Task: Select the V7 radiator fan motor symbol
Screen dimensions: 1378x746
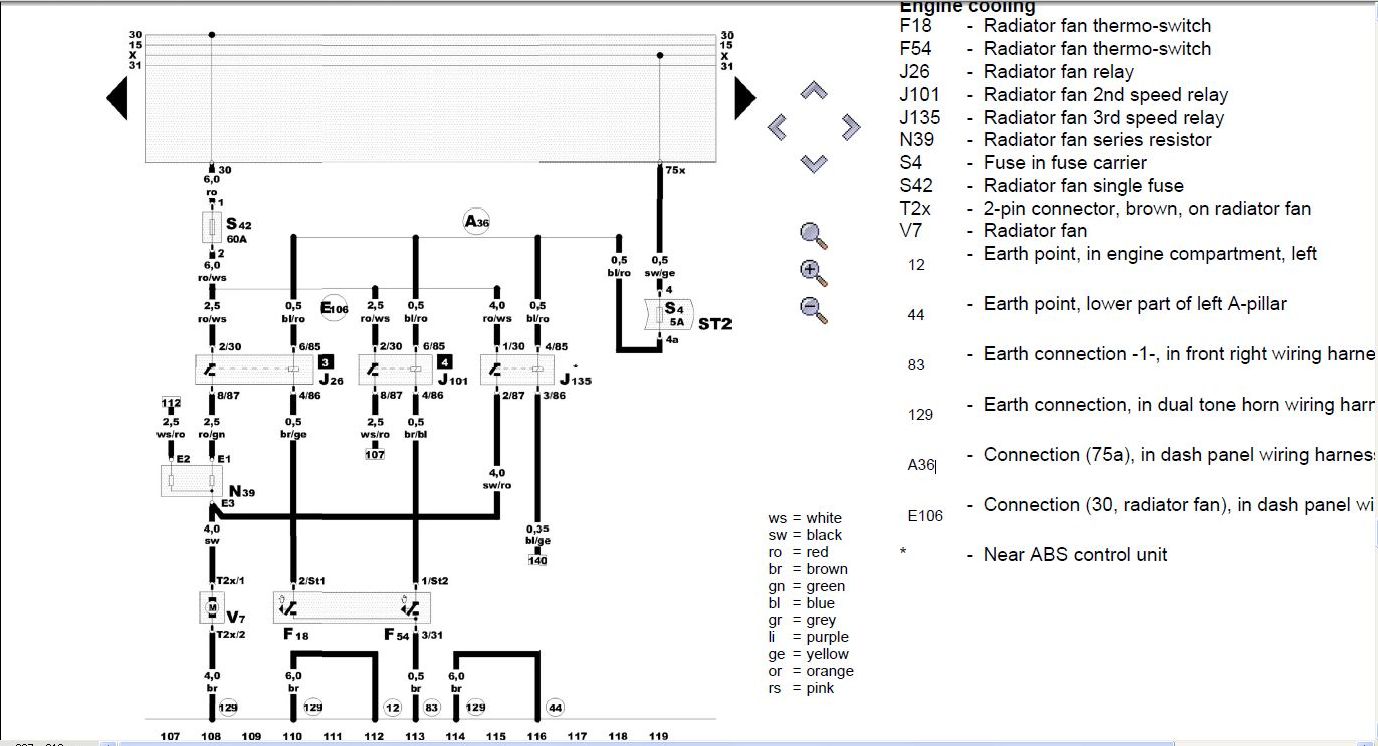Action: pyautogui.click(x=212, y=607)
